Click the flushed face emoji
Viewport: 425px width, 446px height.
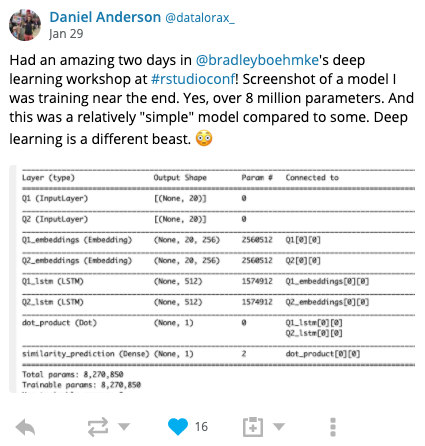point(204,138)
